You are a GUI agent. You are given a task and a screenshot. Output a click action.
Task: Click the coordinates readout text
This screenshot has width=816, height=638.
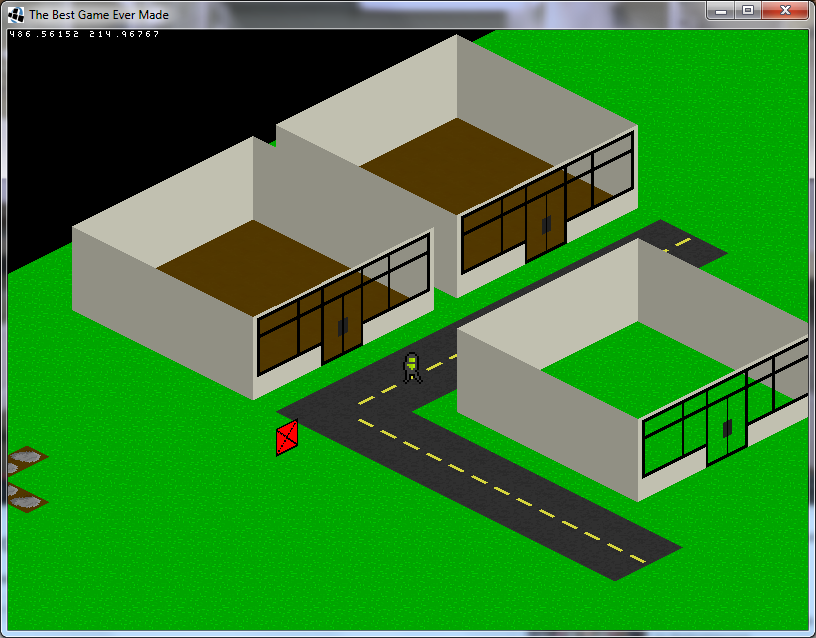pyautogui.click(x=84, y=34)
